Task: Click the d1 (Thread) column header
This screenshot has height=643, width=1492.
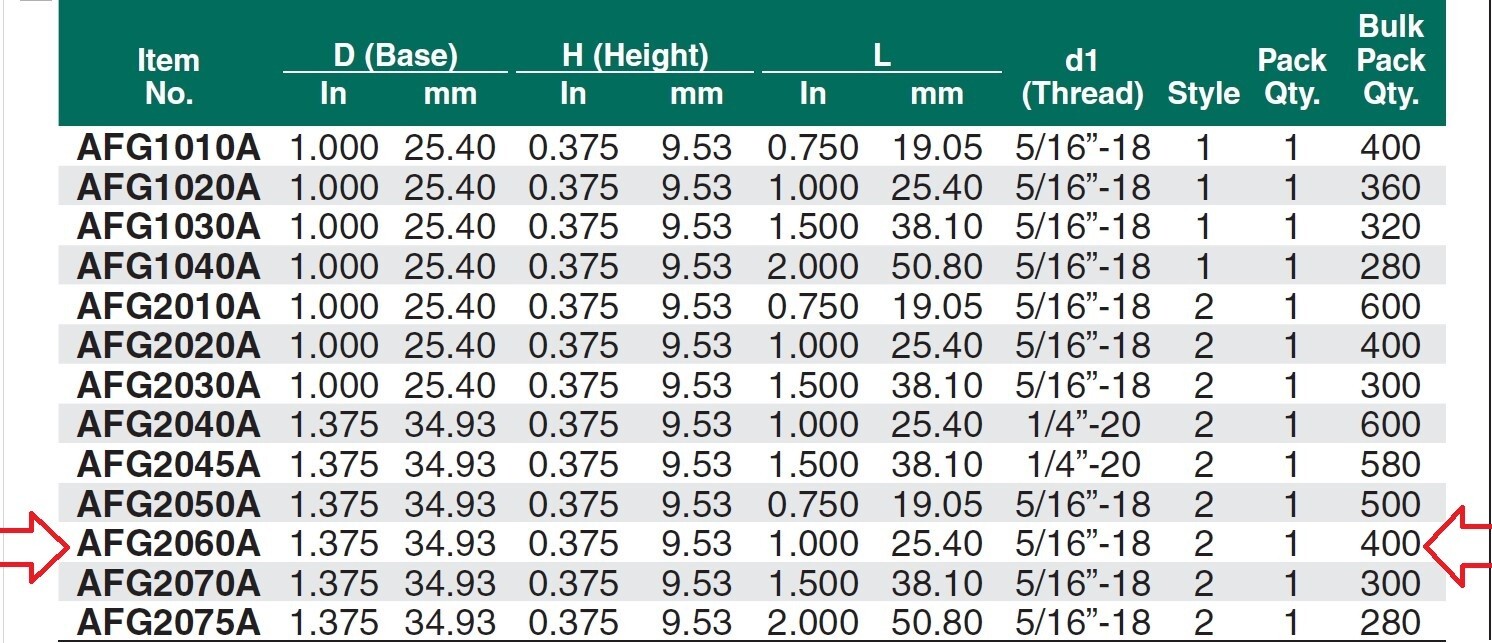Action: click(1082, 77)
